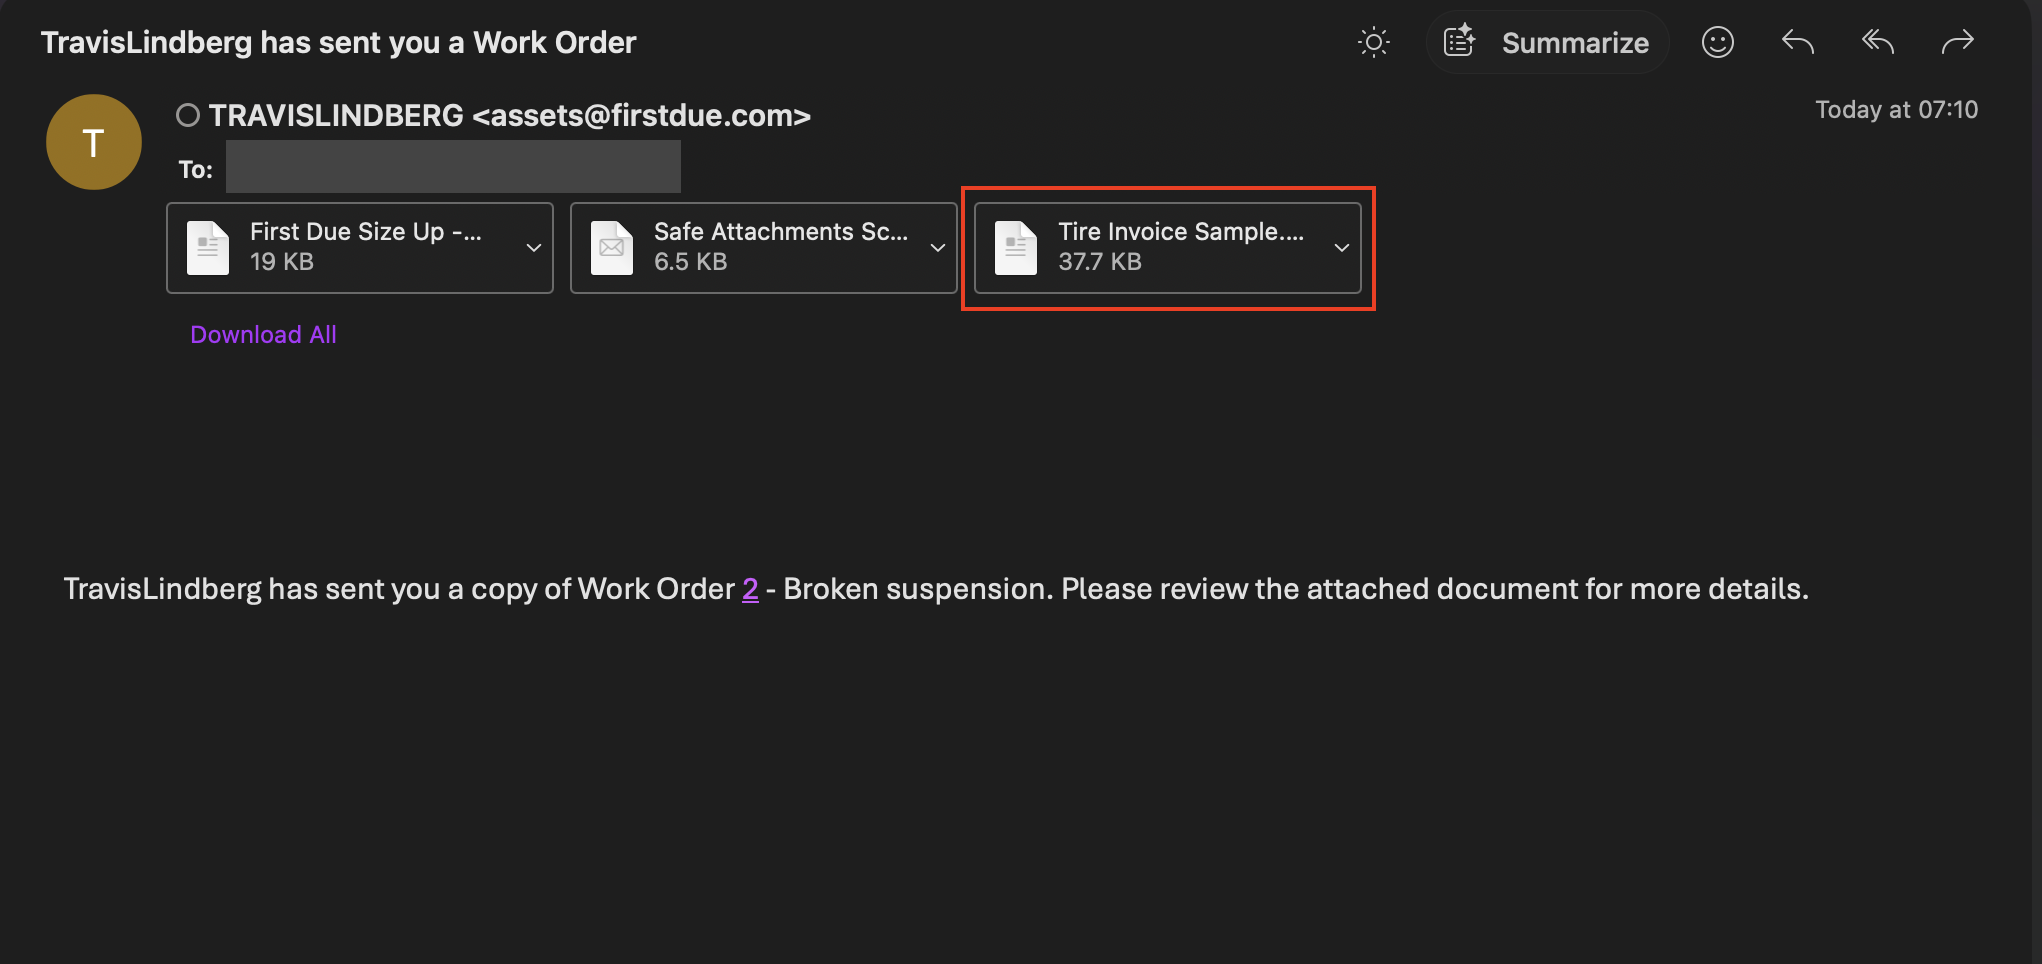Click sender avatar with letter T
This screenshot has width=2042, height=964.
coord(94,142)
